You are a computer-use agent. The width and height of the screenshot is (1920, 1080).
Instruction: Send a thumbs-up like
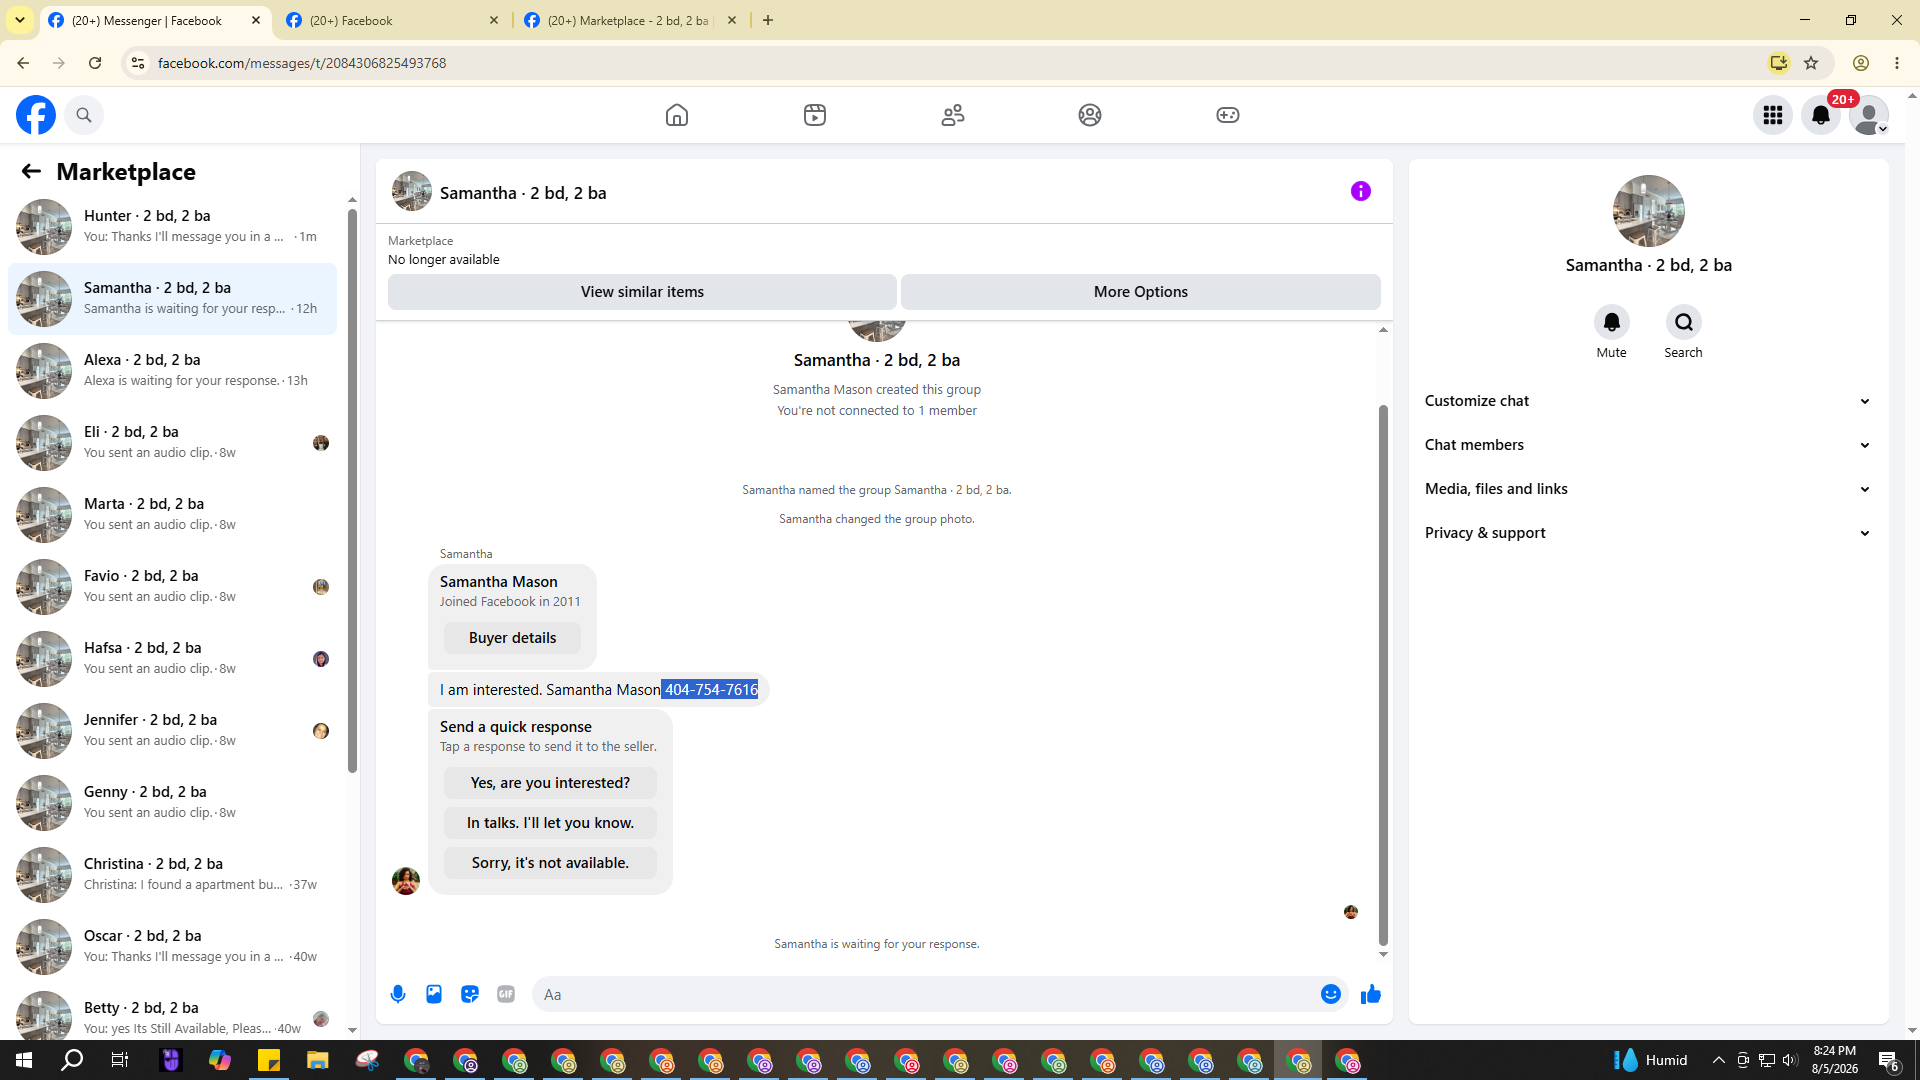tap(1371, 994)
